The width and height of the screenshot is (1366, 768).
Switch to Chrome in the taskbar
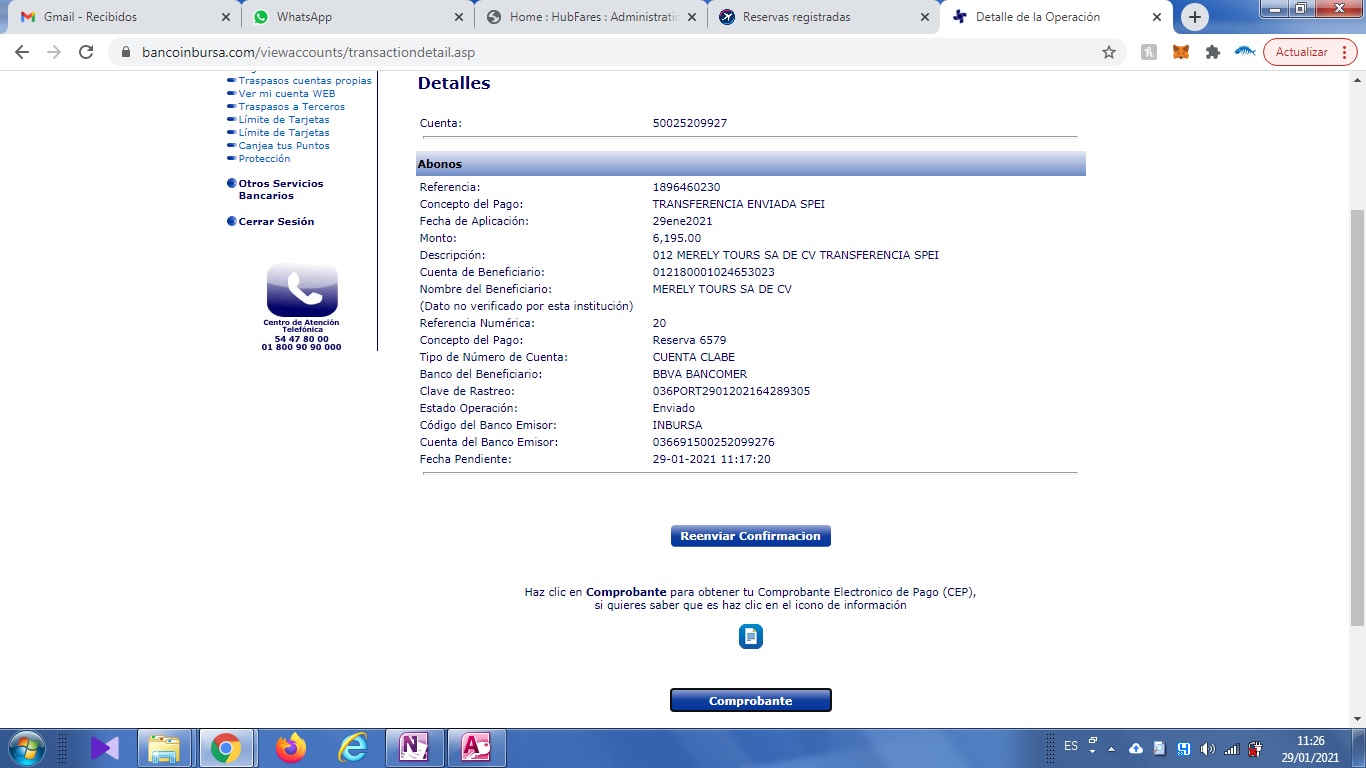click(226, 748)
